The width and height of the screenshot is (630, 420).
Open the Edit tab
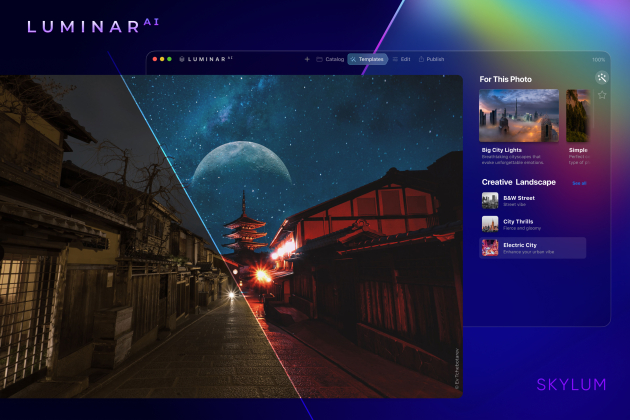tap(401, 59)
